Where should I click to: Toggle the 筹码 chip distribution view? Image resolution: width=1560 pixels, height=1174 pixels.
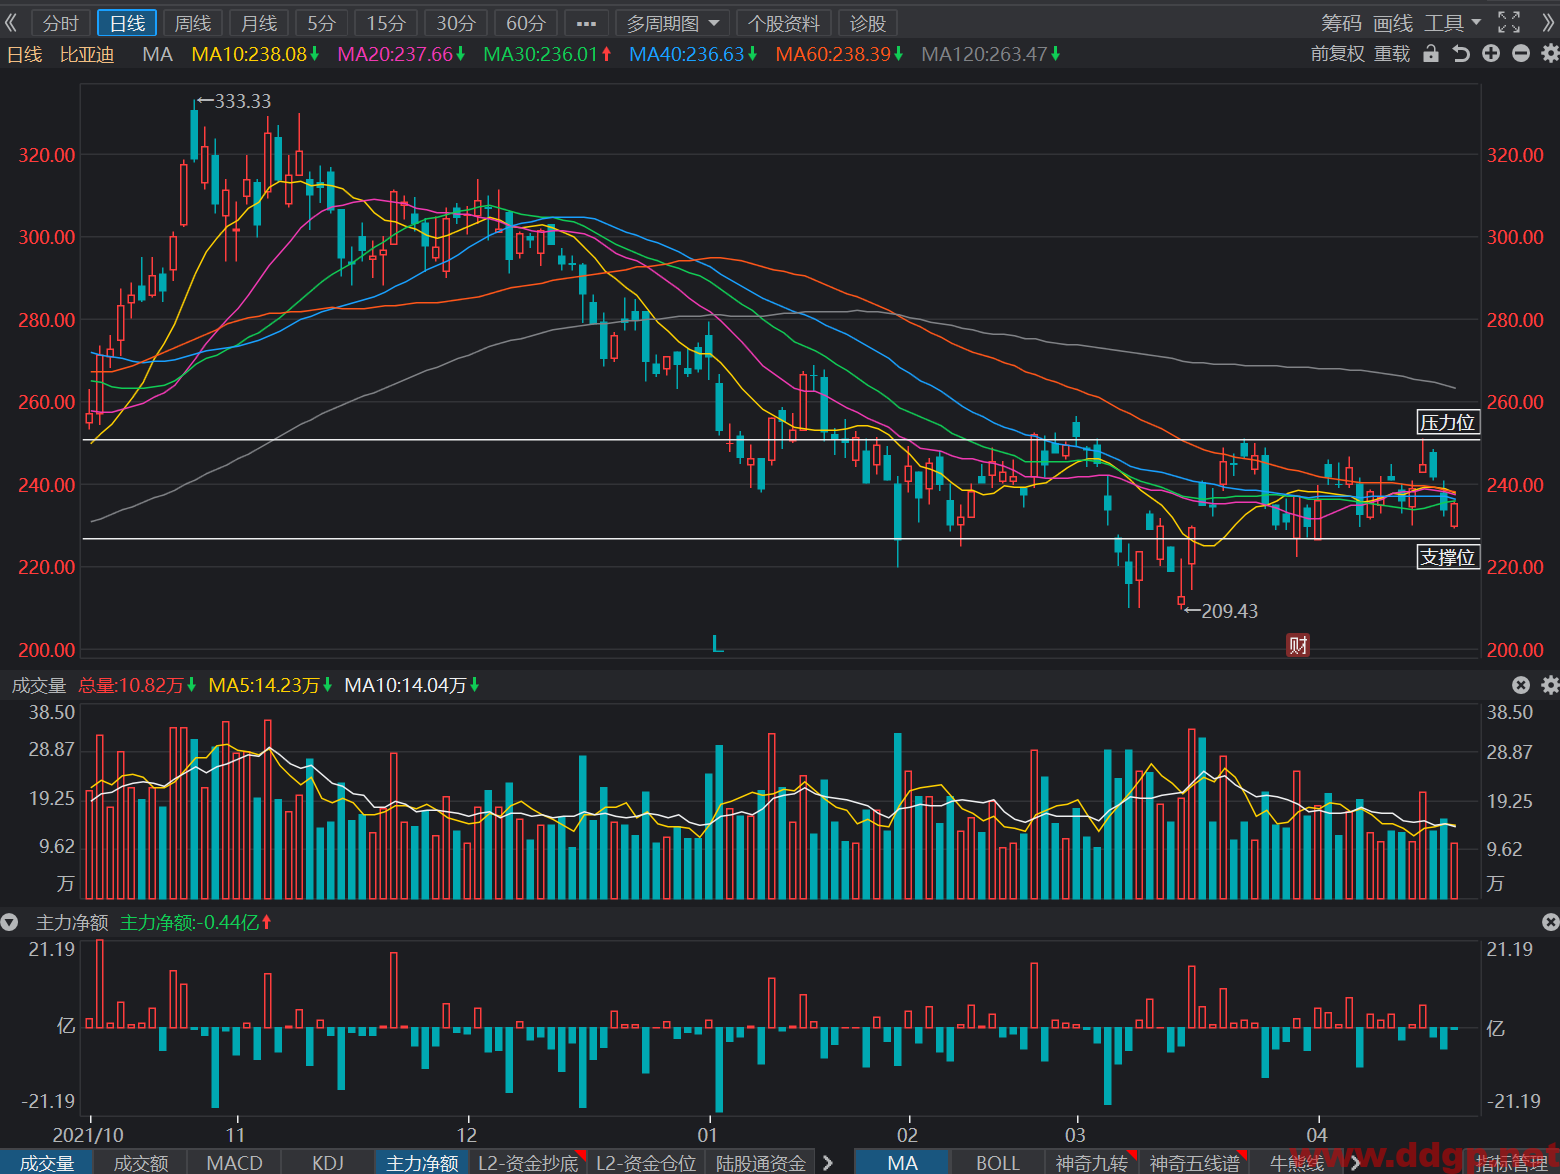click(1341, 22)
